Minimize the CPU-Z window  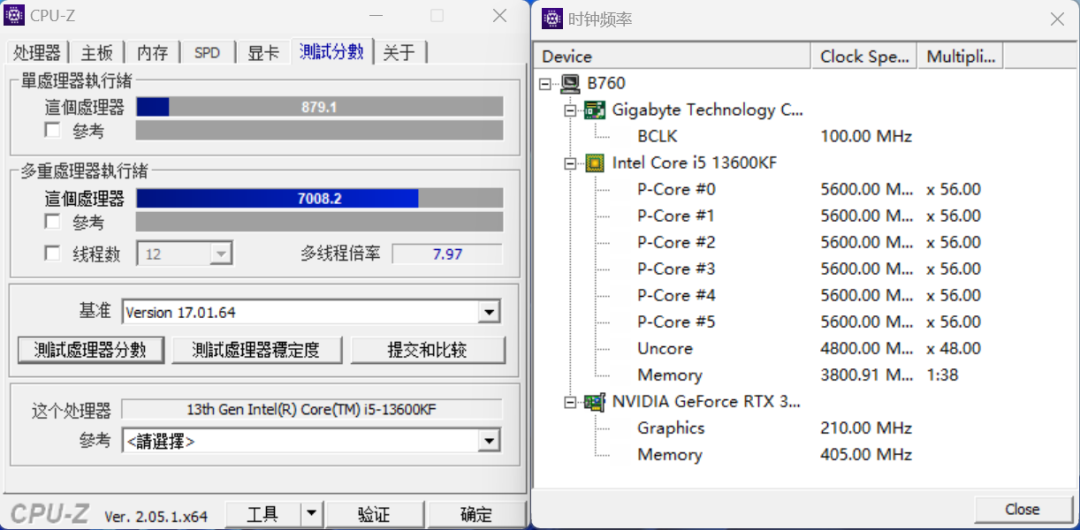click(x=376, y=15)
